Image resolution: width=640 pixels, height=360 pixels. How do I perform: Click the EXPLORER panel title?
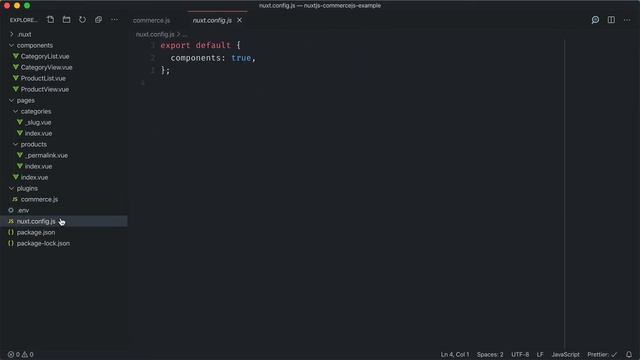[x=24, y=20]
